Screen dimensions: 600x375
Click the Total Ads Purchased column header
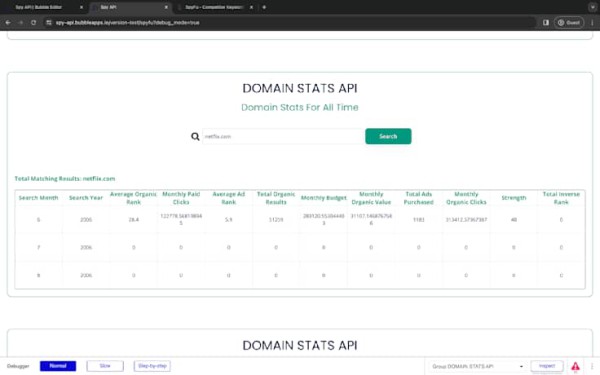pyautogui.click(x=419, y=198)
